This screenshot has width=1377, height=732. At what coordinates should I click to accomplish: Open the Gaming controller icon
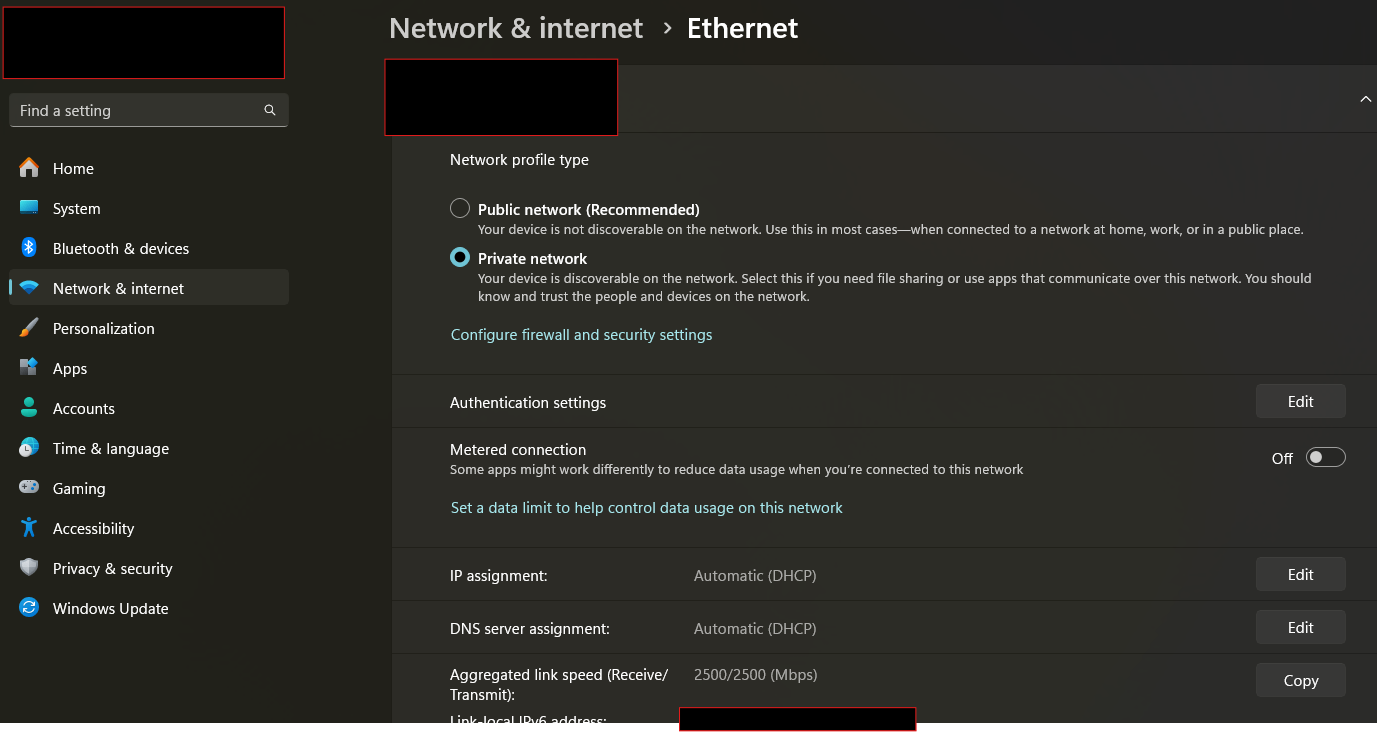tap(29, 488)
